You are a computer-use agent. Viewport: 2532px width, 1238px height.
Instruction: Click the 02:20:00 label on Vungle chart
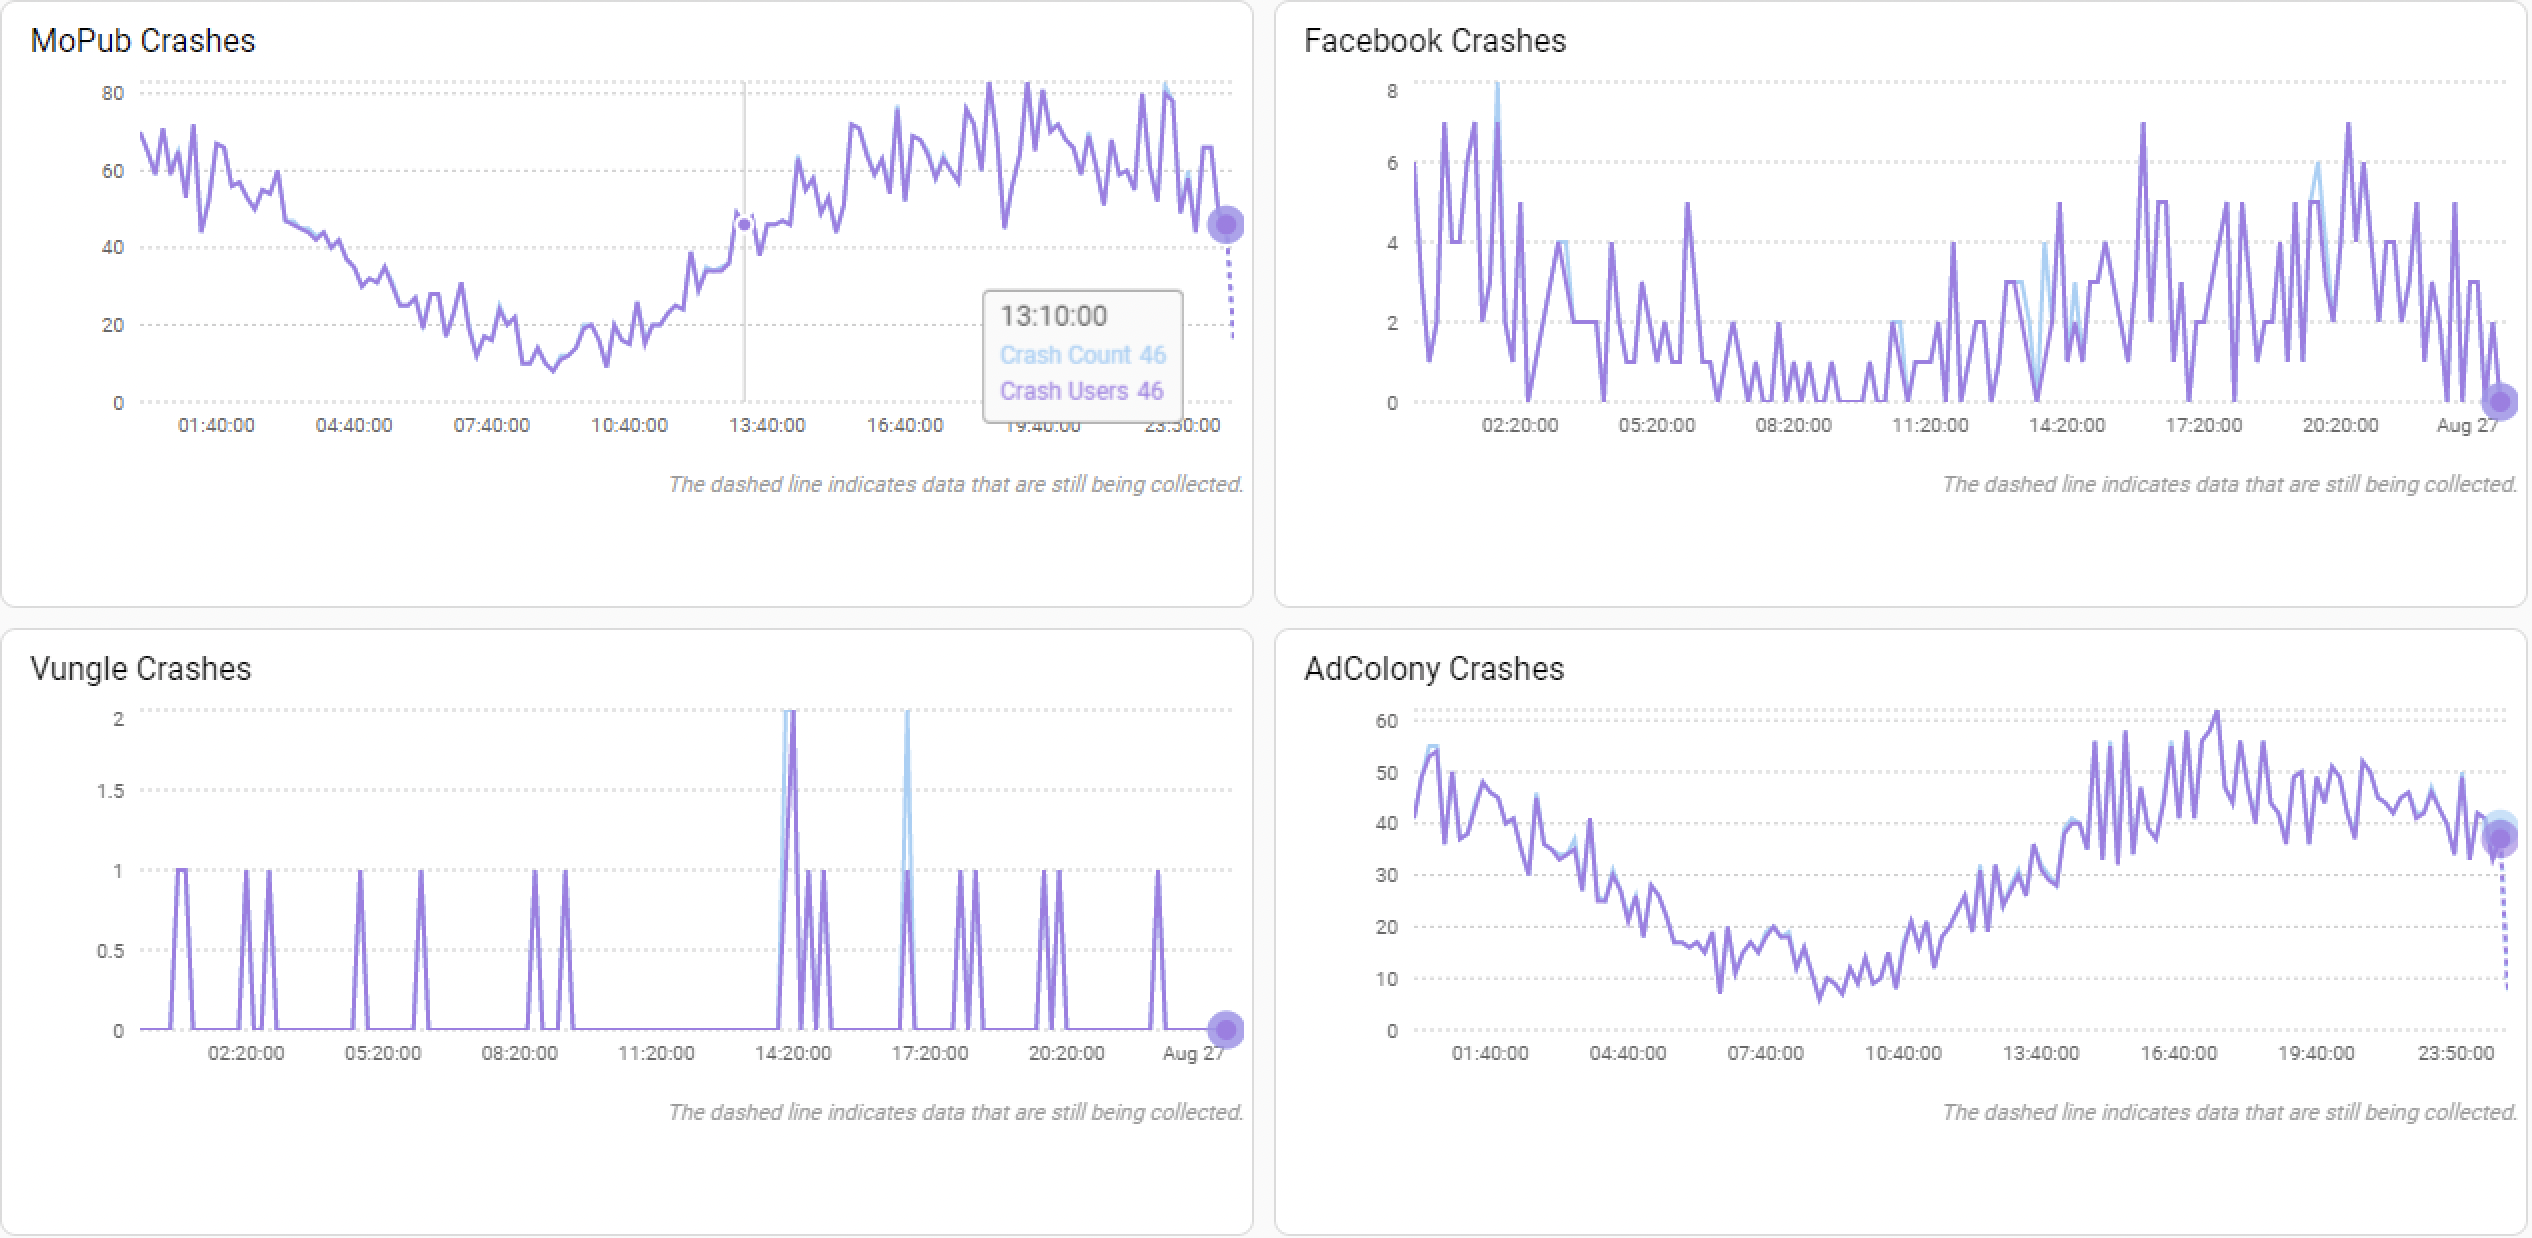(x=246, y=1054)
